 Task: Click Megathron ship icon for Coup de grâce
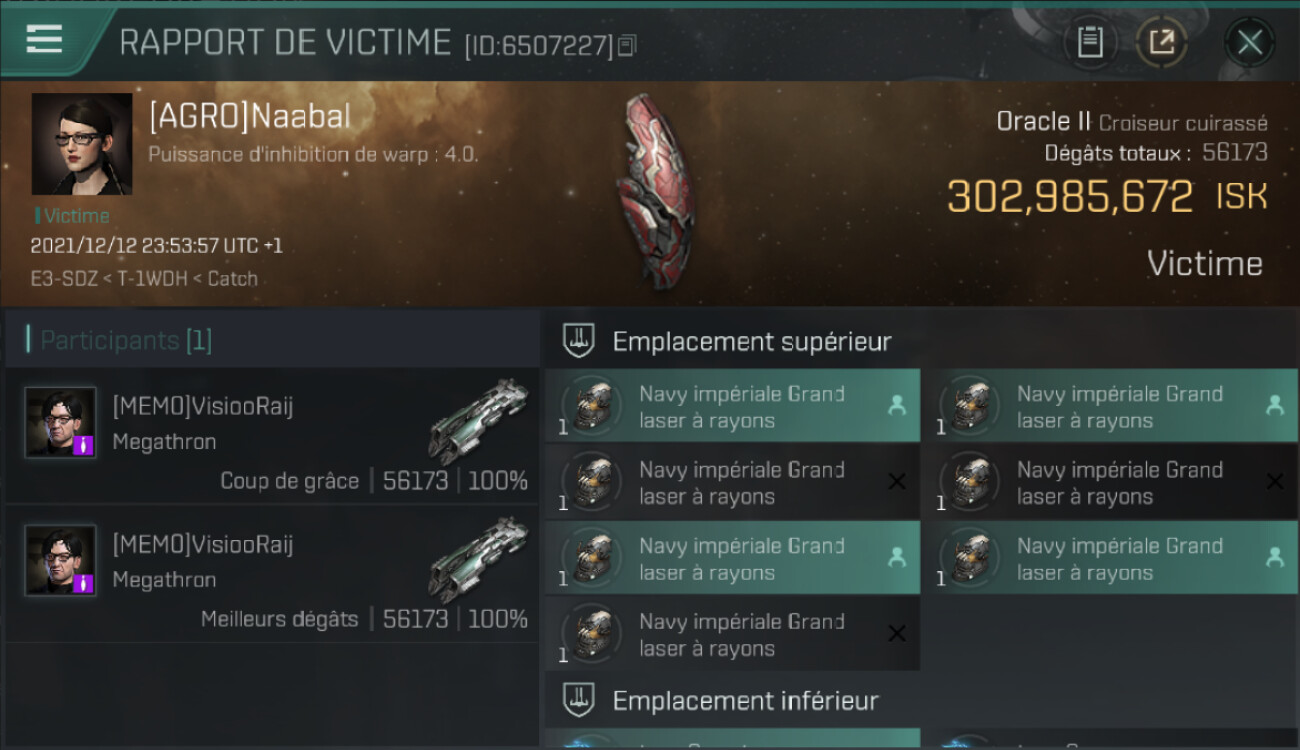click(x=478, y=422)
